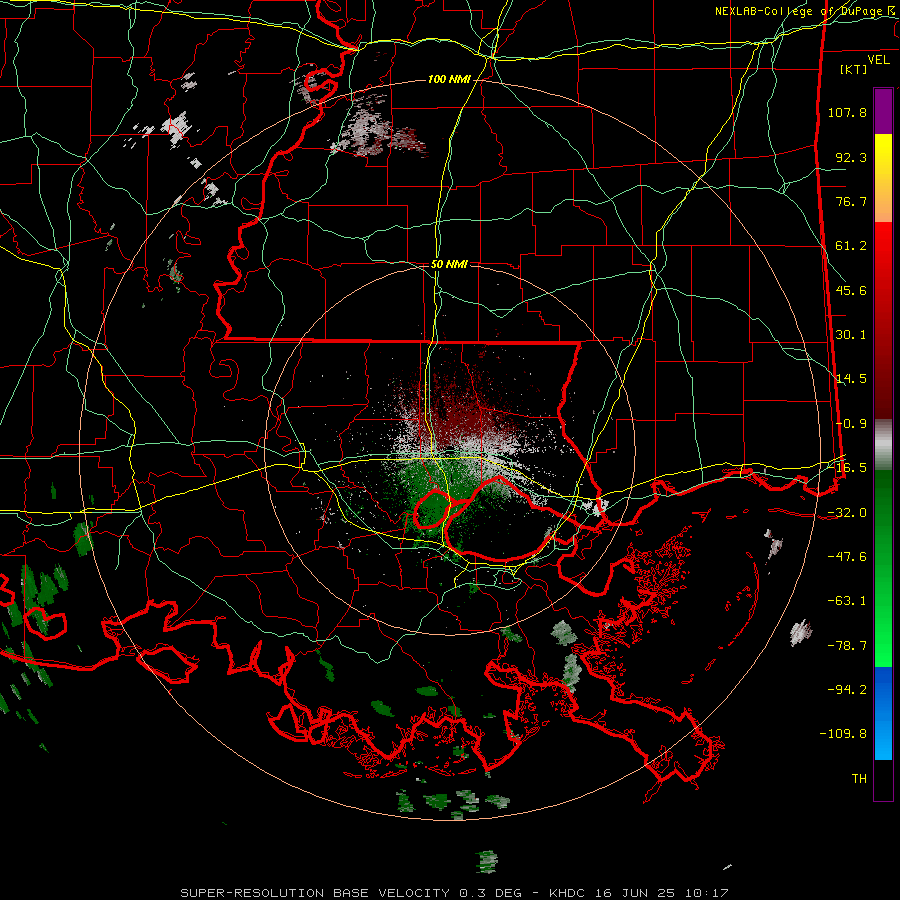The image size is (900, 900).
Task: Select the 45.6 scale value
Action: [851, 290]
